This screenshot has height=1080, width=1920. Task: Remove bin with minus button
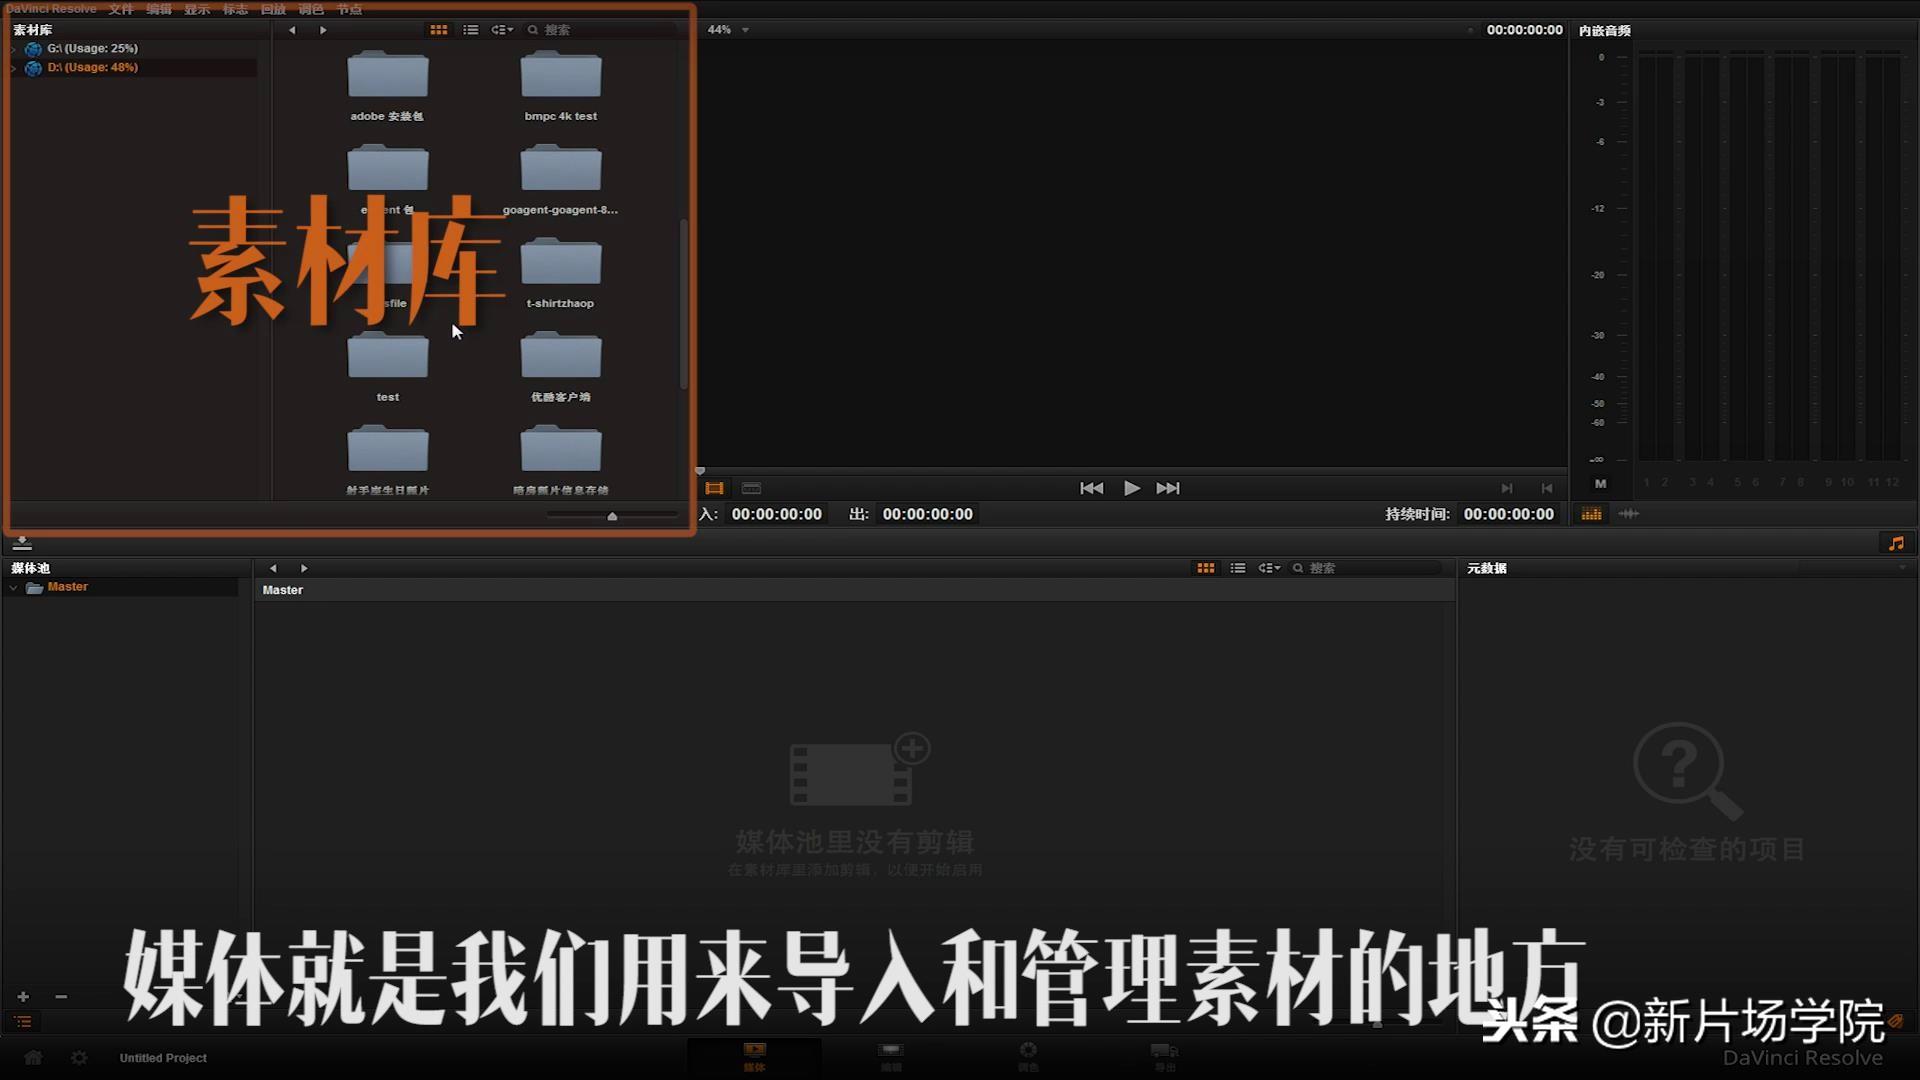[61, 997]
